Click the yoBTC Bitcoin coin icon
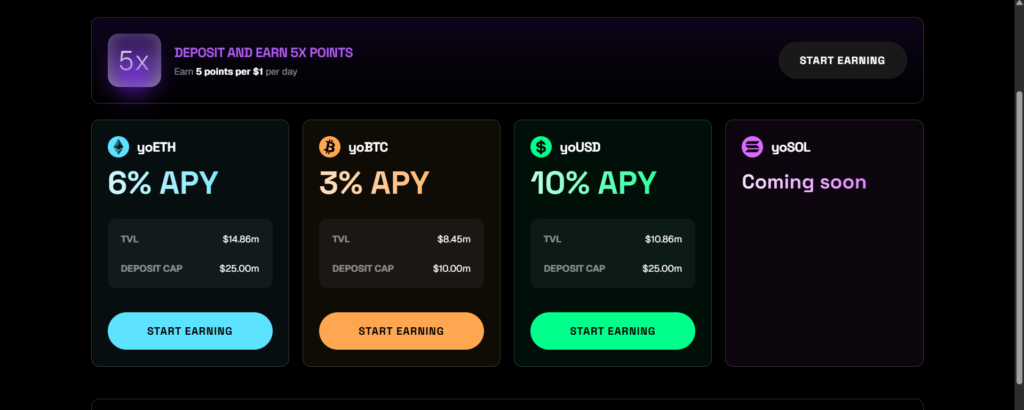The image size is (1024, 410). (330, 147)
